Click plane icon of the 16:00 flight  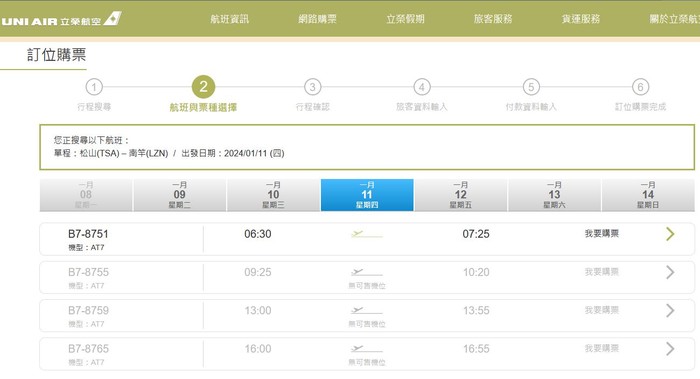point(367,348)
